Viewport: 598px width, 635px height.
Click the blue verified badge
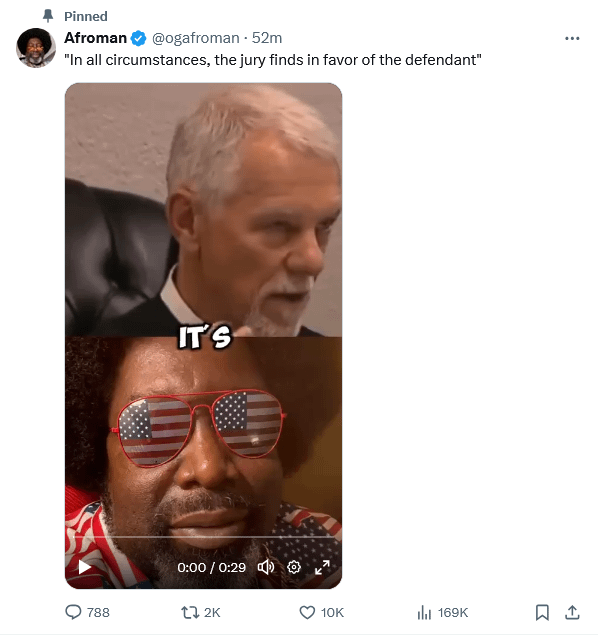point(139,38)
